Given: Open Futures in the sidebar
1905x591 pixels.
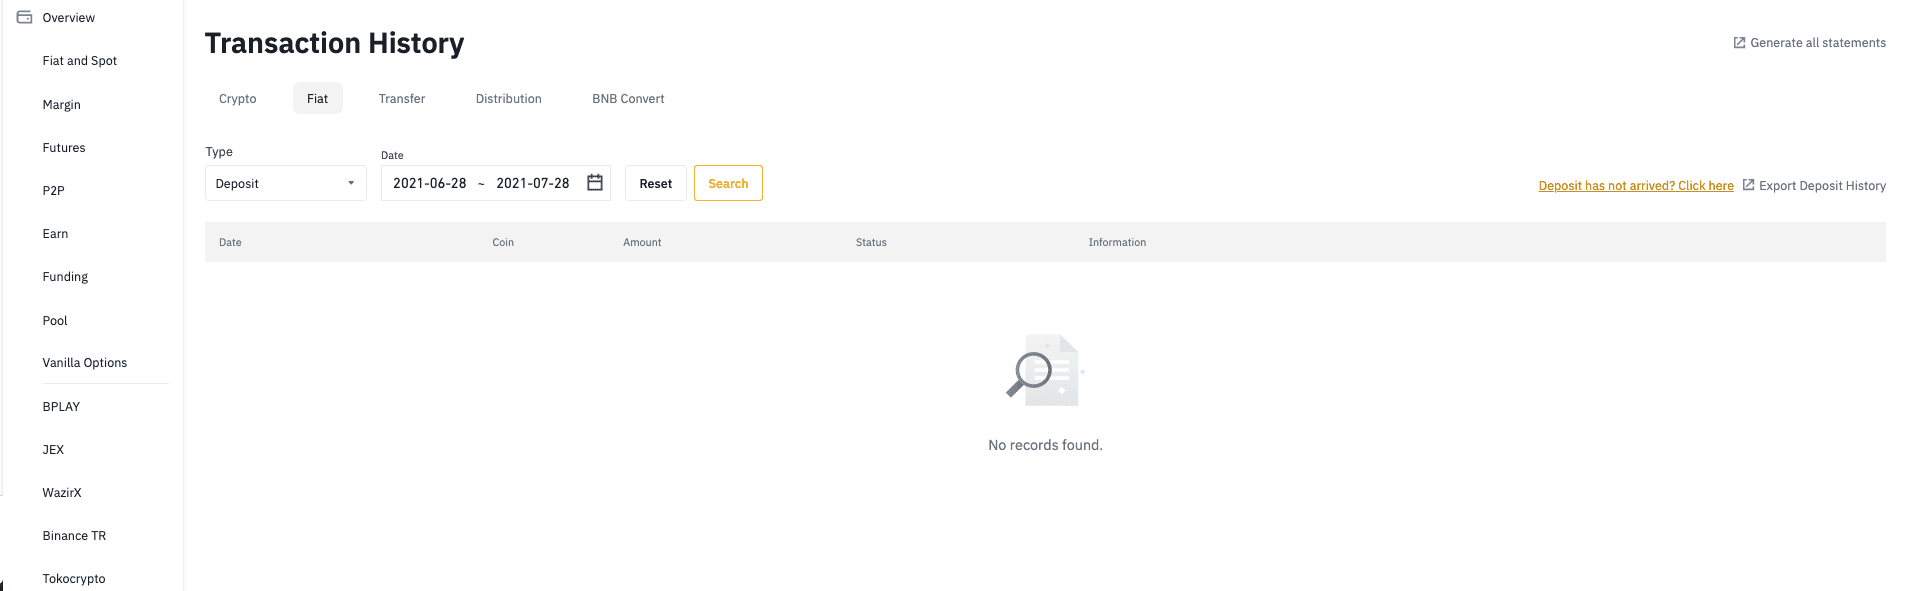Looking at the screenshot, I should (x=64, y=147).
